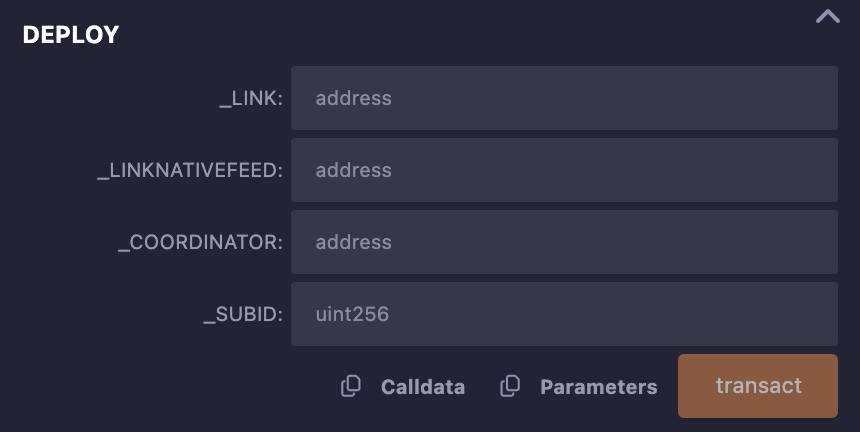This screenshot has height=432, width=860.
Task: Select the address placeholder beside _LINK
Action: click(354, 98)
